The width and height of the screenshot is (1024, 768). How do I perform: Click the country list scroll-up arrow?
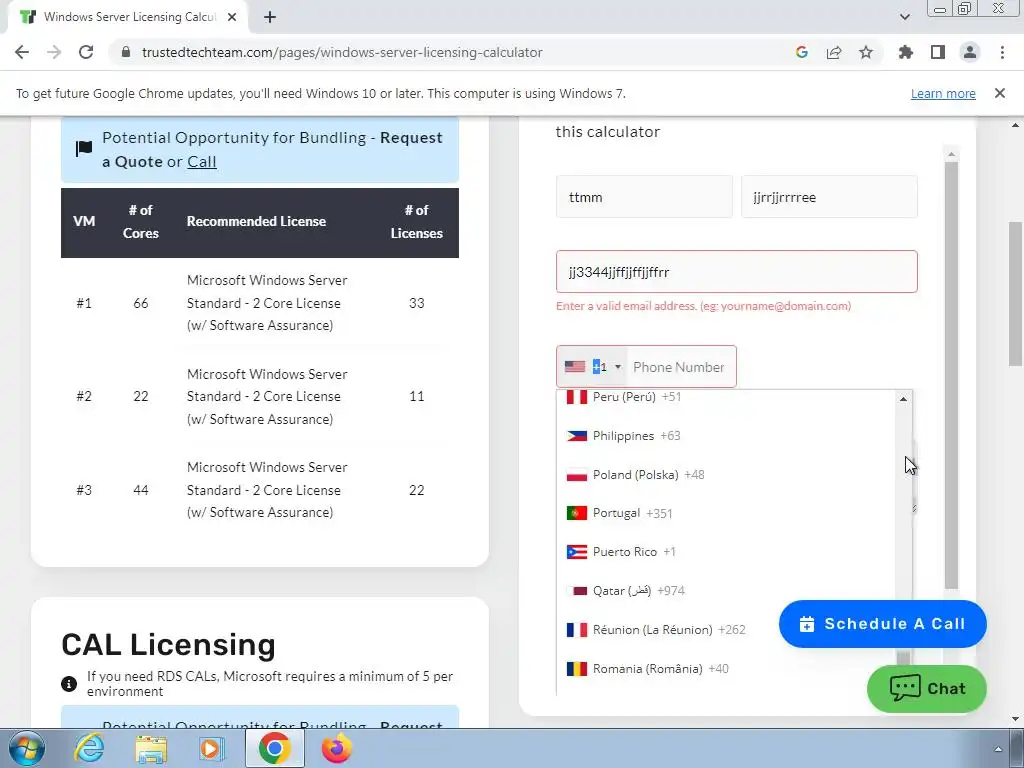pos(903,399)
